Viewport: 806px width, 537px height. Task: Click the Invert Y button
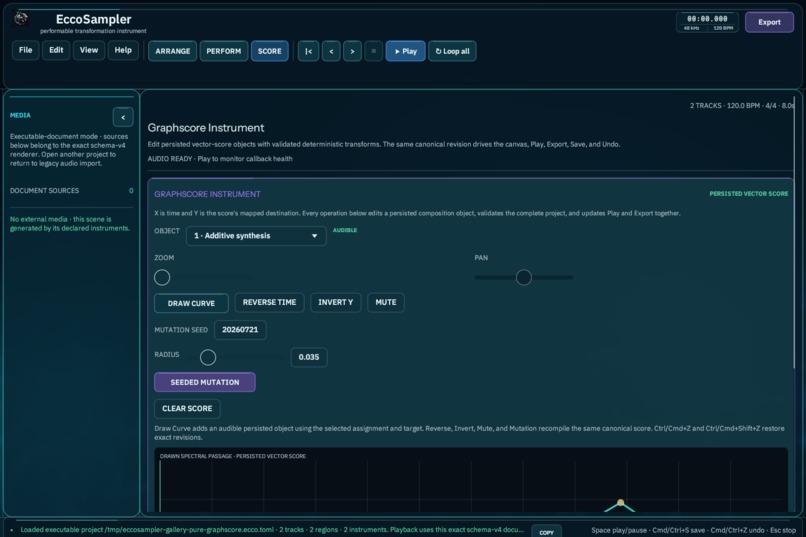336,302
